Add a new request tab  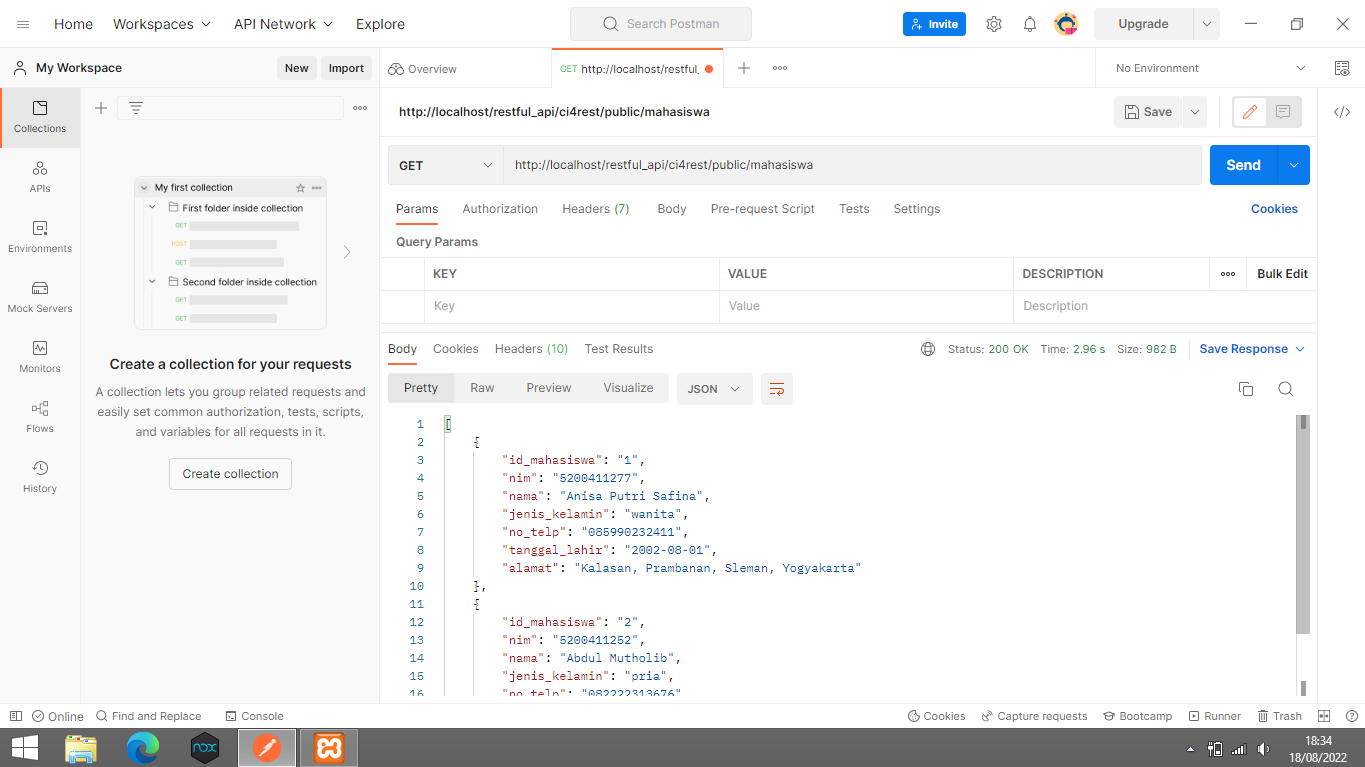pyautogui.click(x=744, y=68)
